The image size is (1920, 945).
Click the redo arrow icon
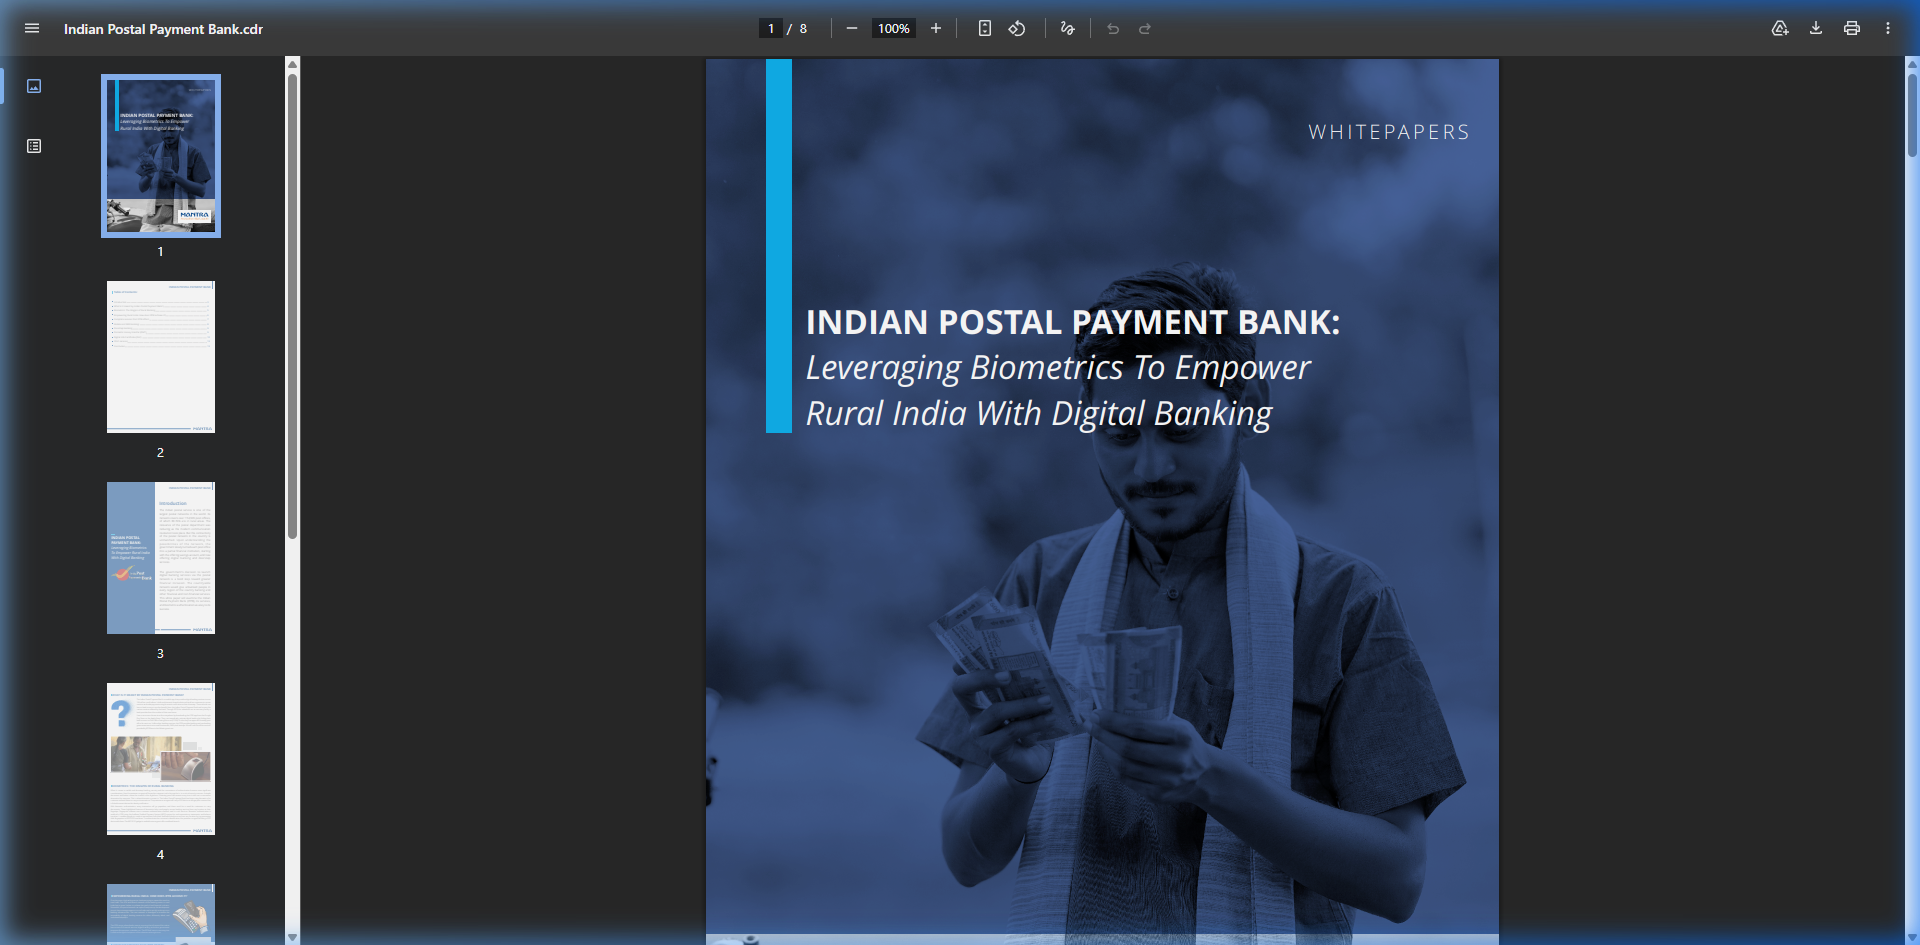[x=1145, y=28]
